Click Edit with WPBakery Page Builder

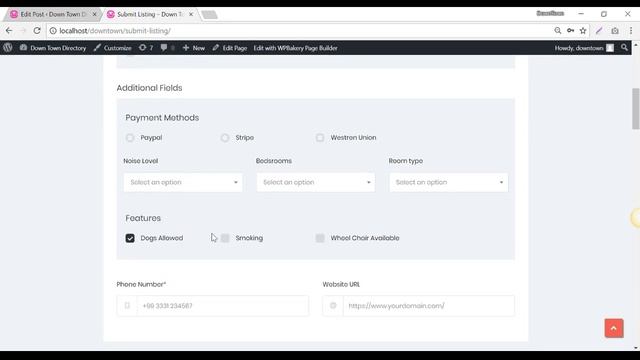296,48
